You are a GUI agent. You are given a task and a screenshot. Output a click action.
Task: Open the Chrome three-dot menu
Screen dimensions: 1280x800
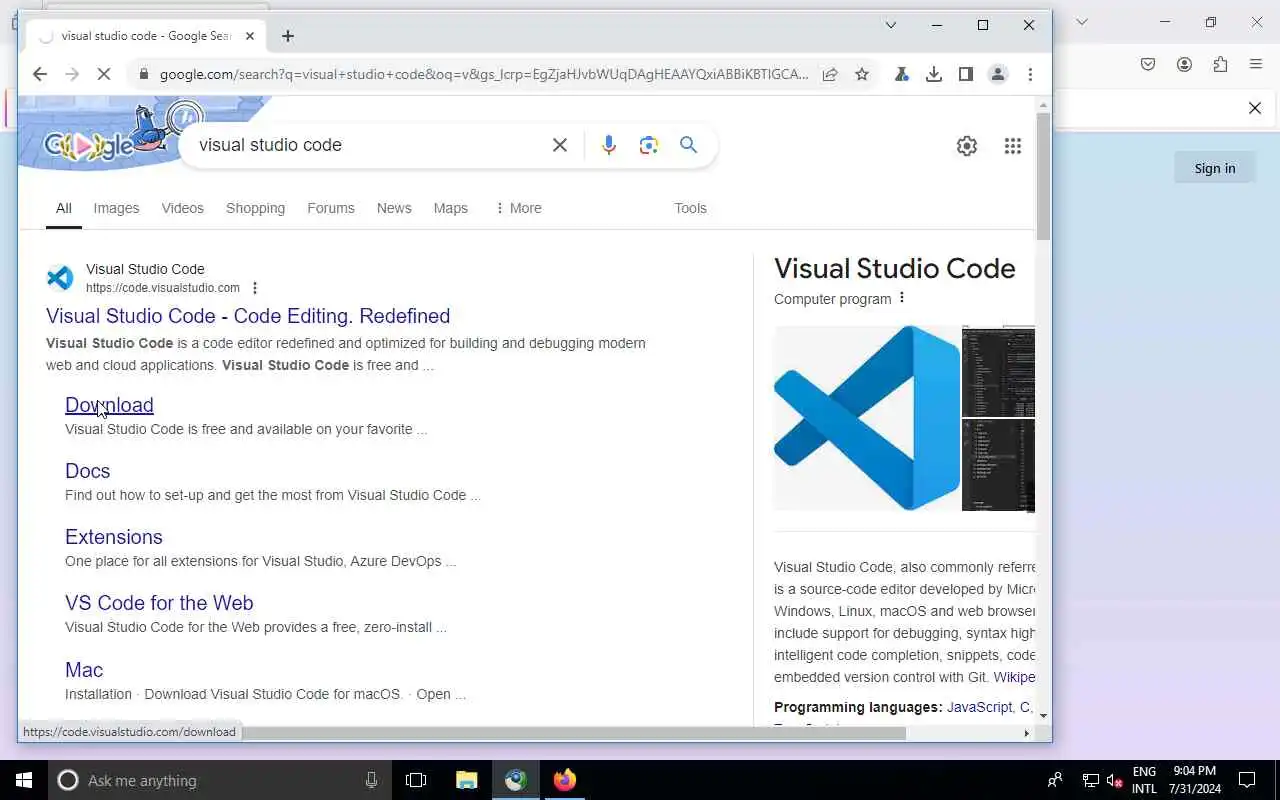(x=1030, y=74)
